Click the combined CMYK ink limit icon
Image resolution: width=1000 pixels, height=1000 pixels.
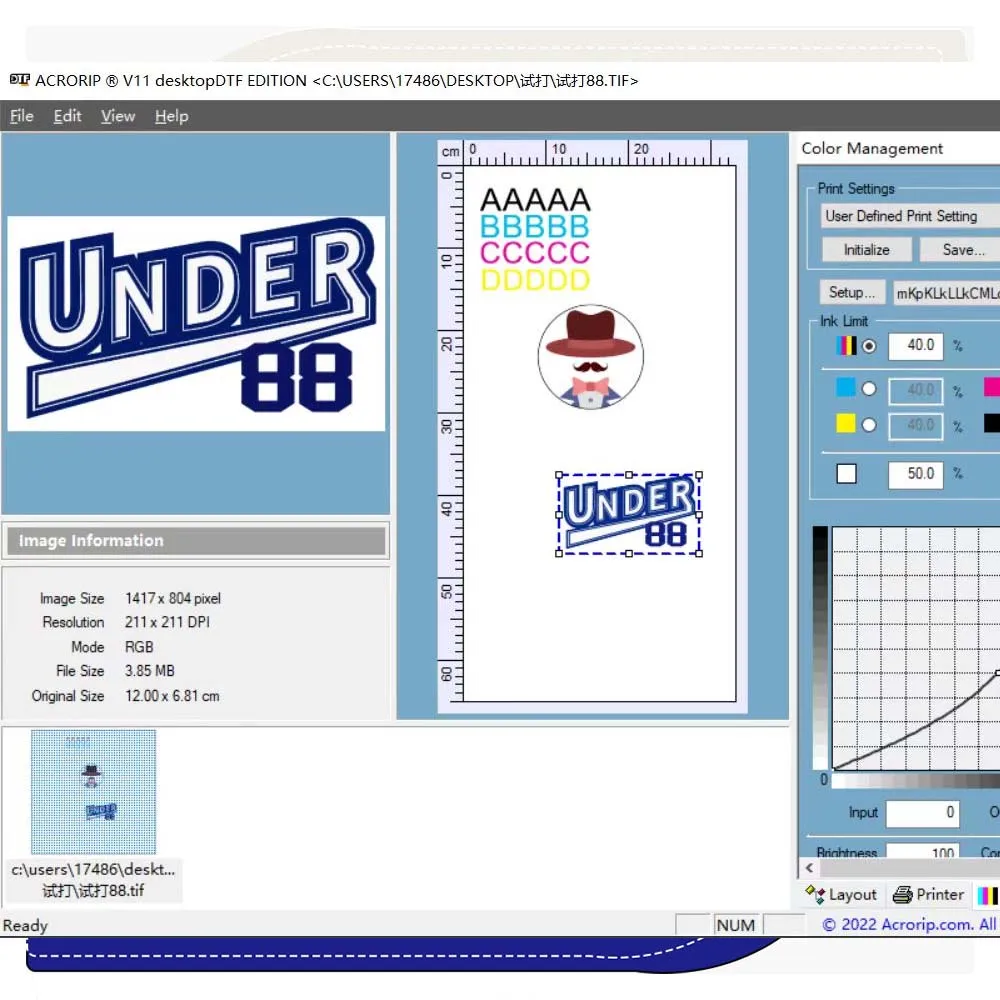click(x=846, y=346)
